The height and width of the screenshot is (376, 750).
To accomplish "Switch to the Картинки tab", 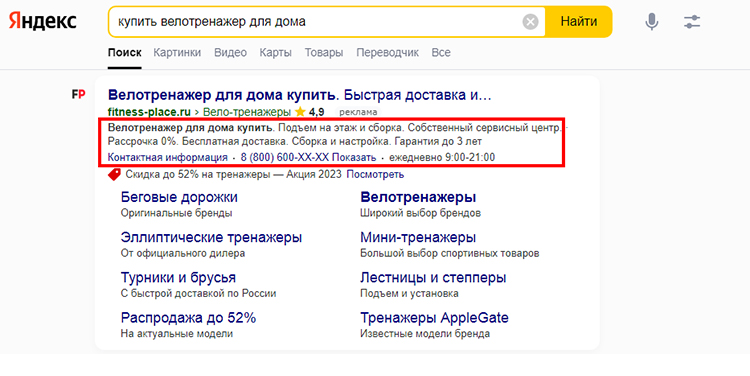I will (x=177, y=53).
